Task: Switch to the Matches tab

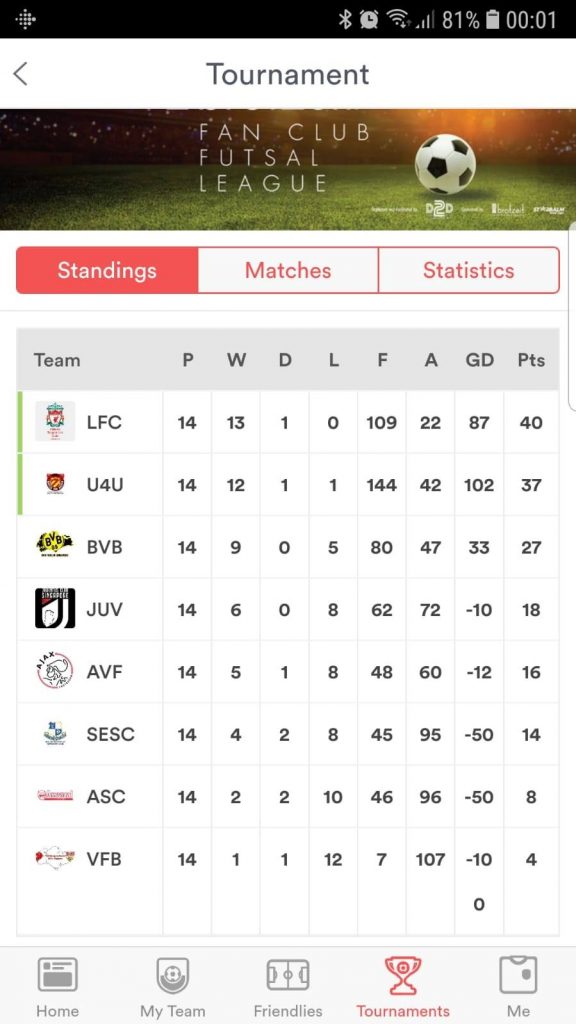Action: click(288, 270)
